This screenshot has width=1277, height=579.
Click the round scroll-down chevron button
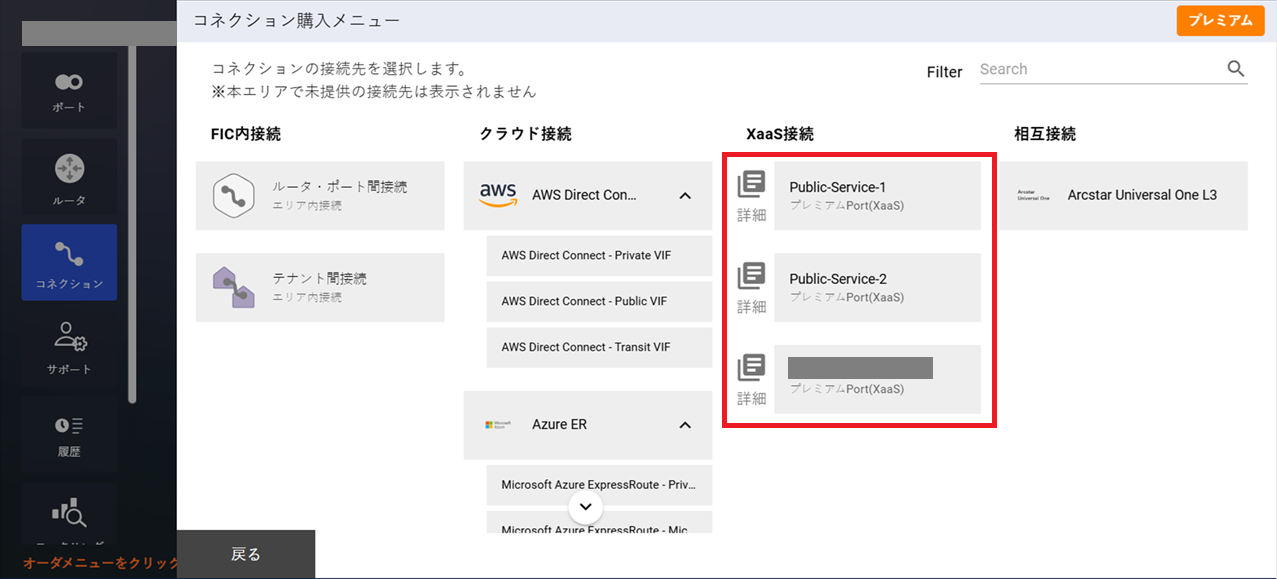point(586,506)
